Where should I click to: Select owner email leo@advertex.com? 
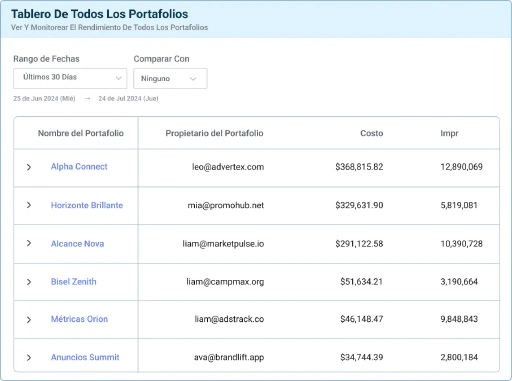click(x=228, y=167)
